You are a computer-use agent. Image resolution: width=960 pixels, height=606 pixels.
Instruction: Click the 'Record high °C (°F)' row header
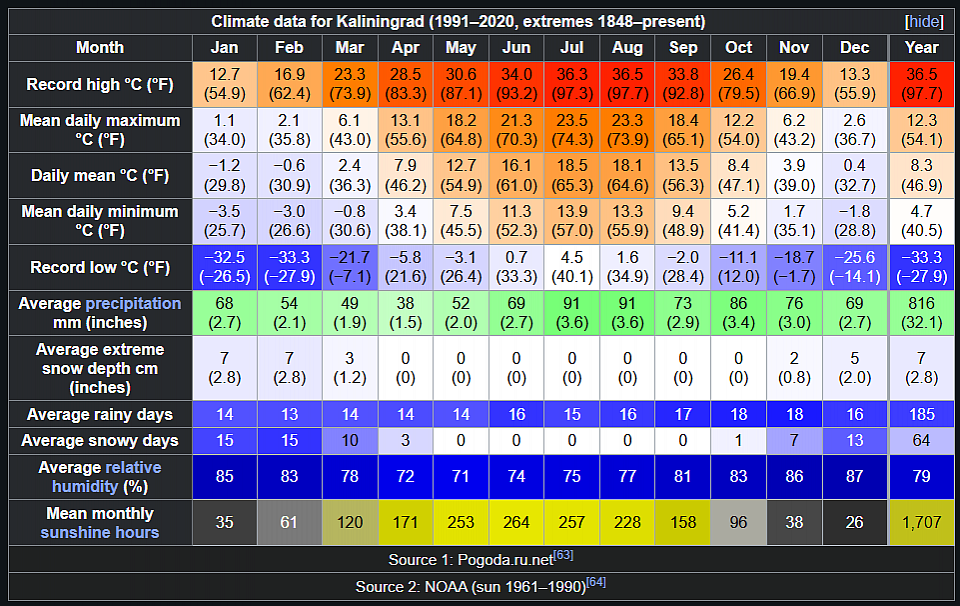click(x=100, y=84)
